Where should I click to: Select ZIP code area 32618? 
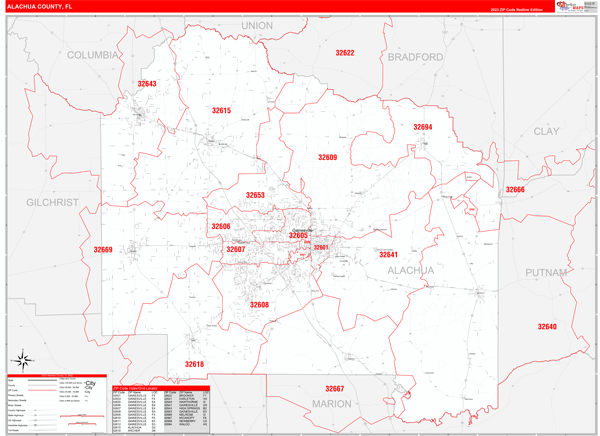click(194, 364)
